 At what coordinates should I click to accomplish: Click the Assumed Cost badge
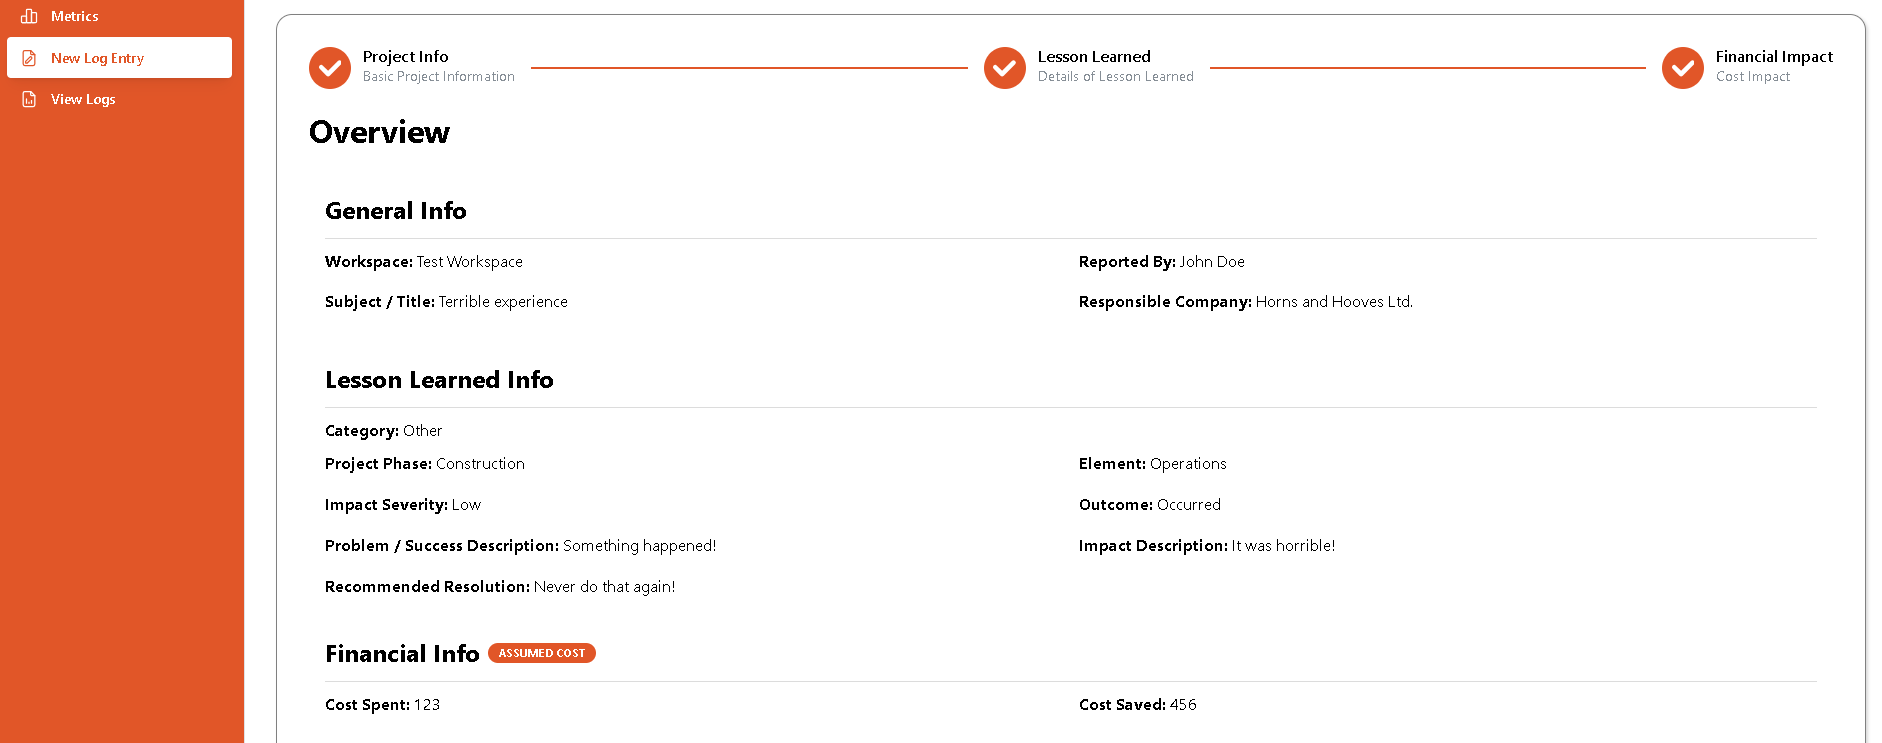pyautogui.click(x=541, y=653)
